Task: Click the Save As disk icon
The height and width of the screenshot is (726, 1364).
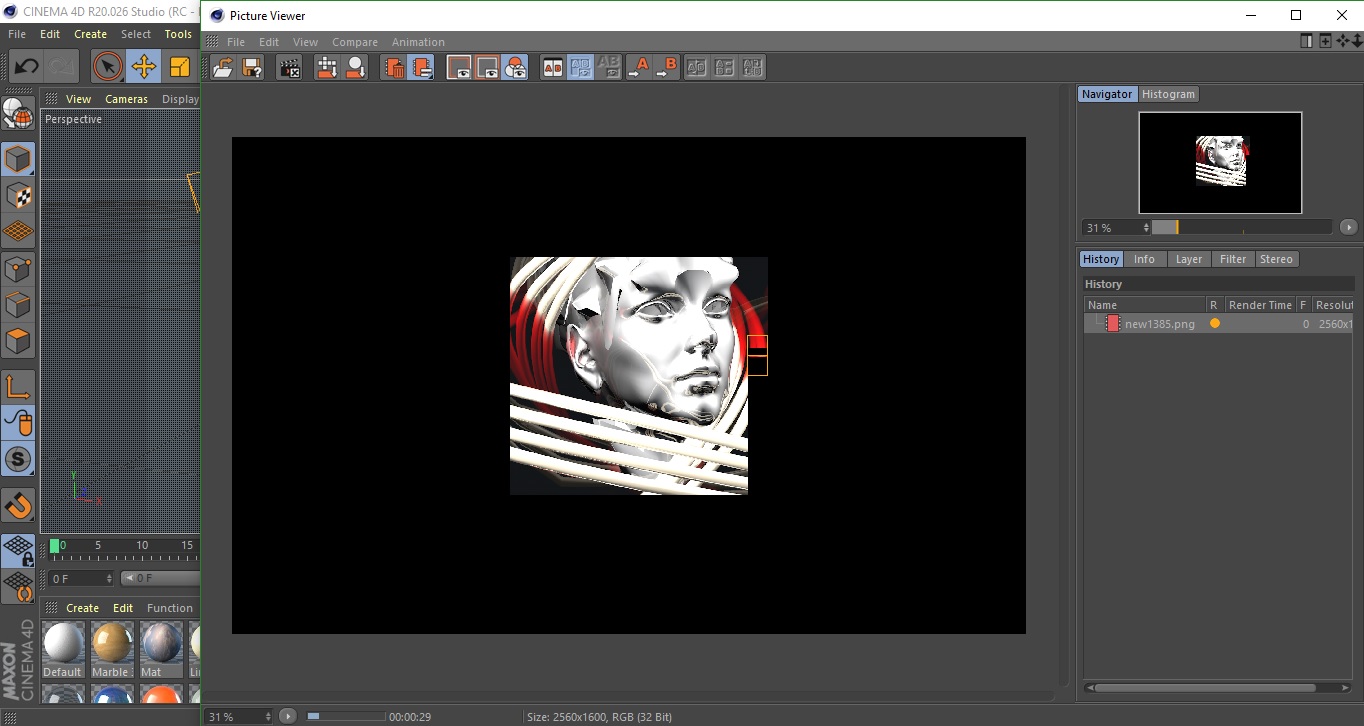Action: (x=252, y=67)
